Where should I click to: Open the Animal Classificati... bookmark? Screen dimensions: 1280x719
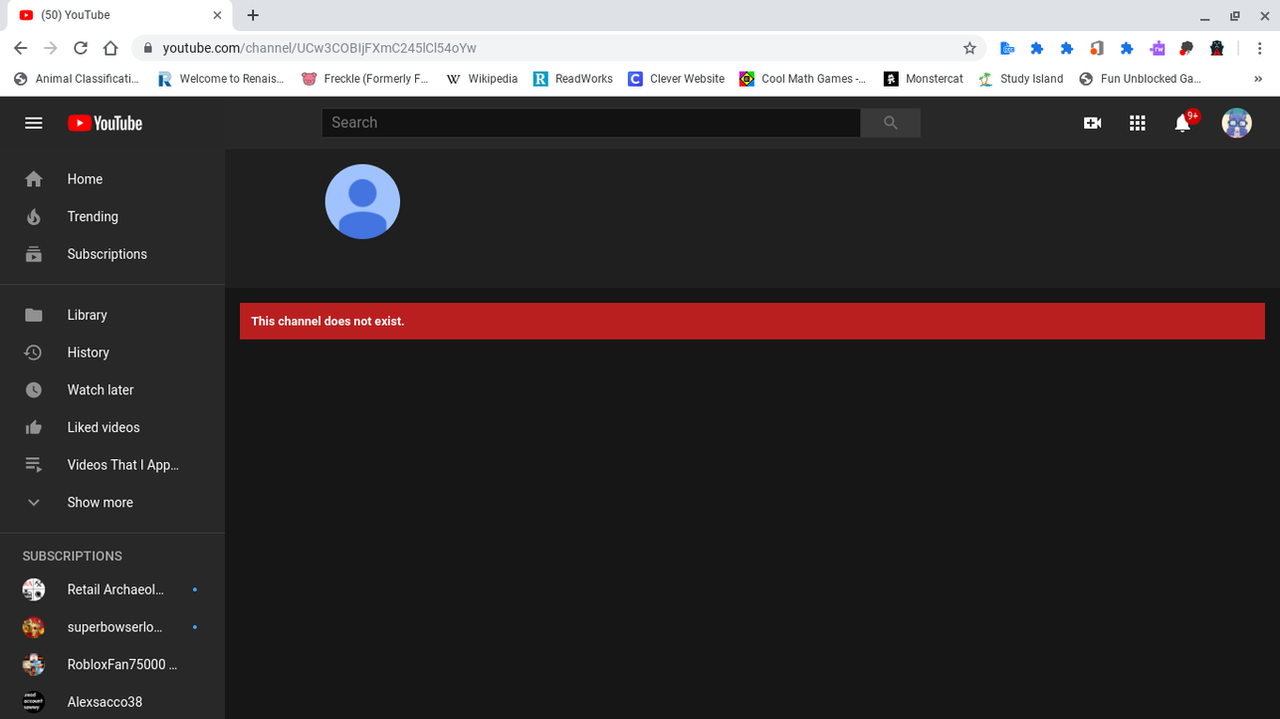[x=76, y=79]
